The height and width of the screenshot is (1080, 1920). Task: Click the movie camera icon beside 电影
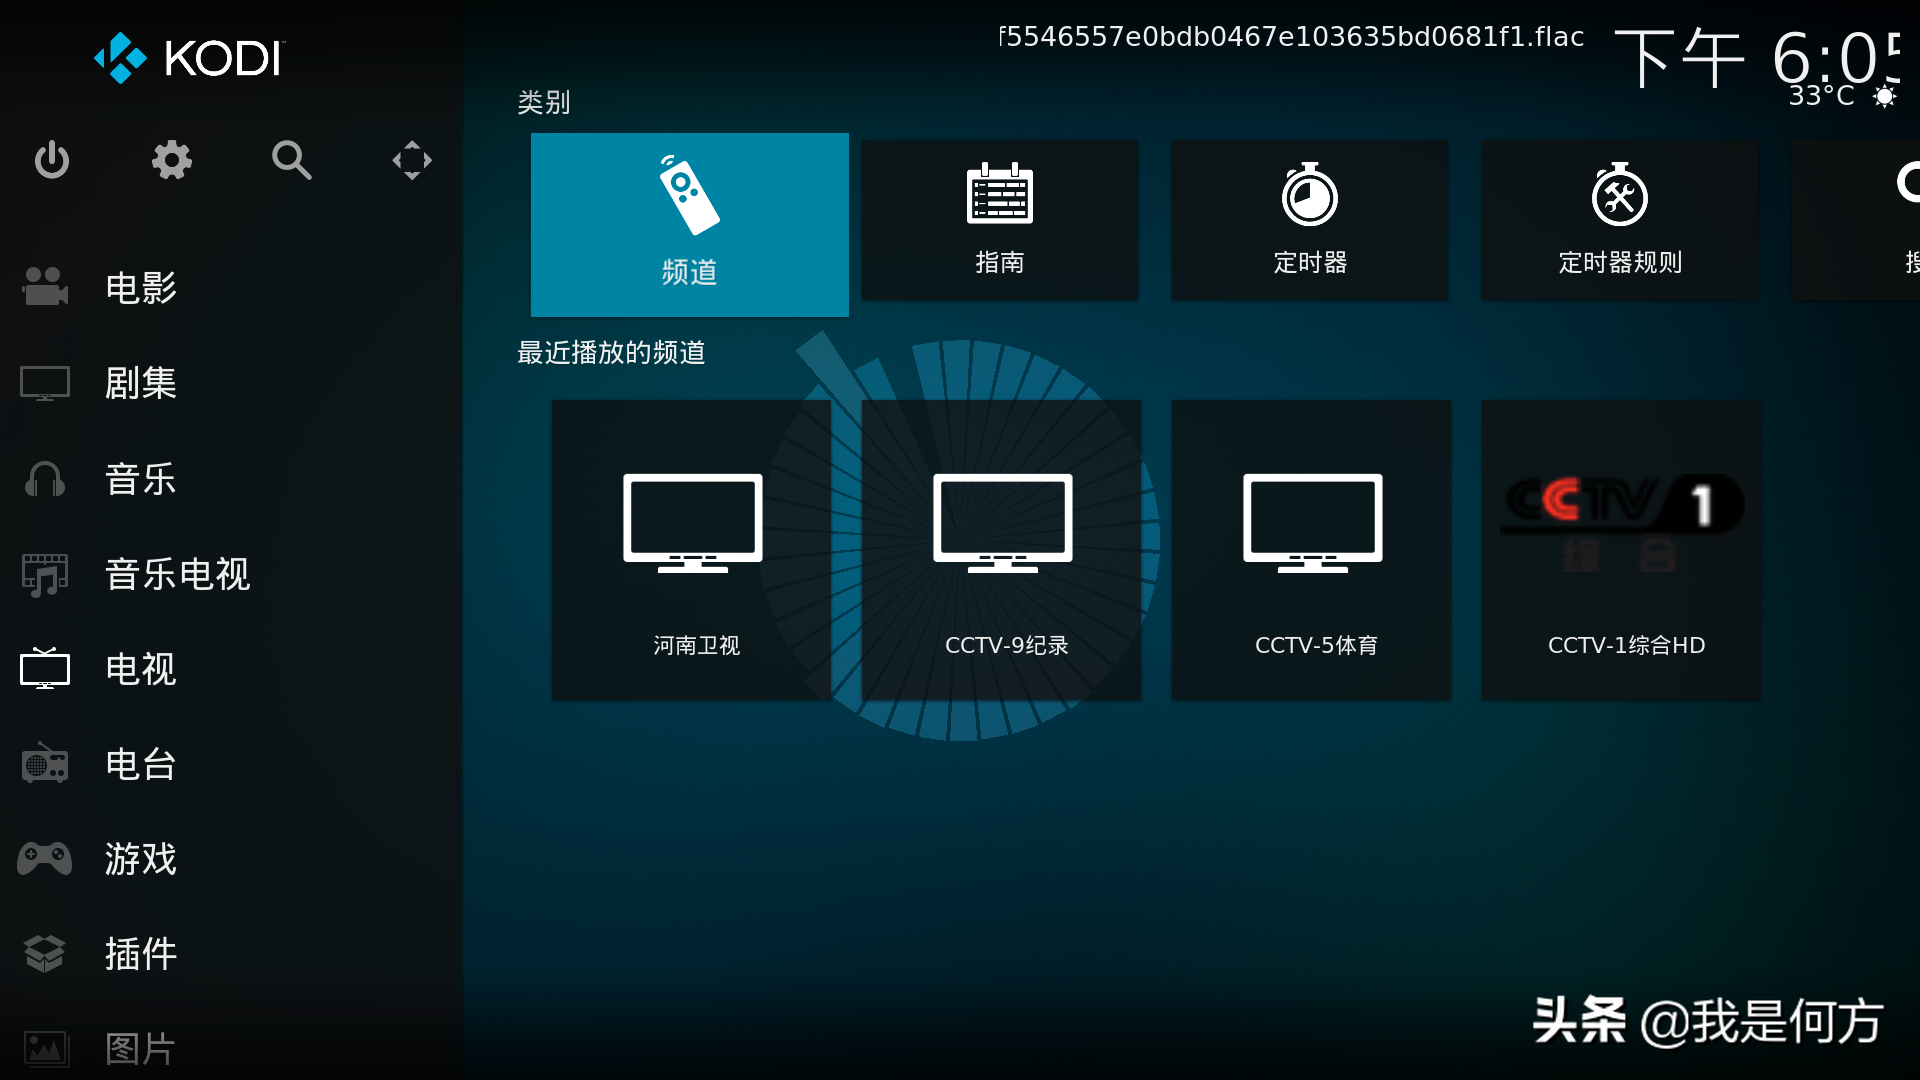(x=45, y=287)
